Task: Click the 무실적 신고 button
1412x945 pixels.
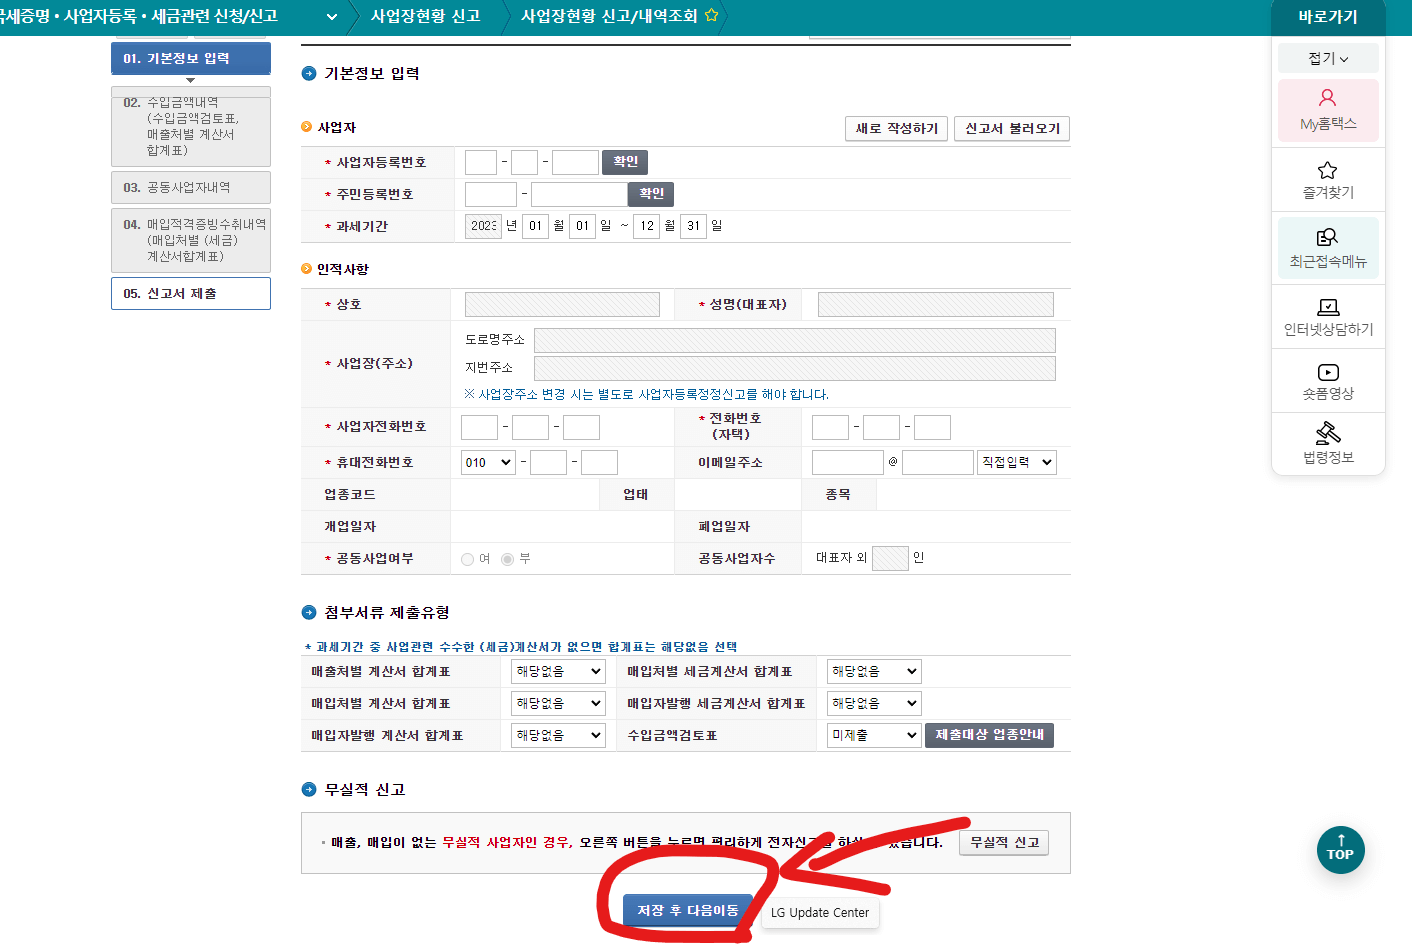Action: (1003, 842)
